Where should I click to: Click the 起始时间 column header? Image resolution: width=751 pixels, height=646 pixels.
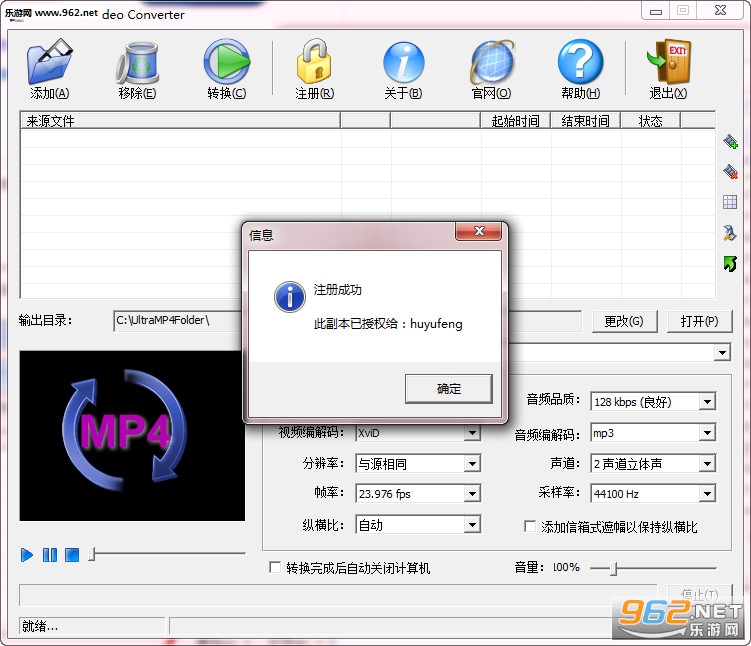click(515, 121)
